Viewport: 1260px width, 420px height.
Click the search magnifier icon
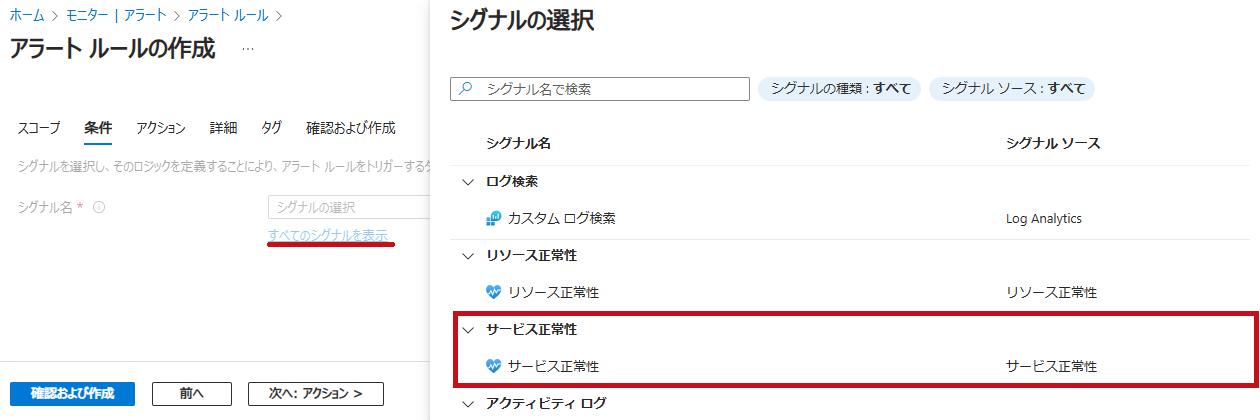pyautogui.click(x=465, y=89)
